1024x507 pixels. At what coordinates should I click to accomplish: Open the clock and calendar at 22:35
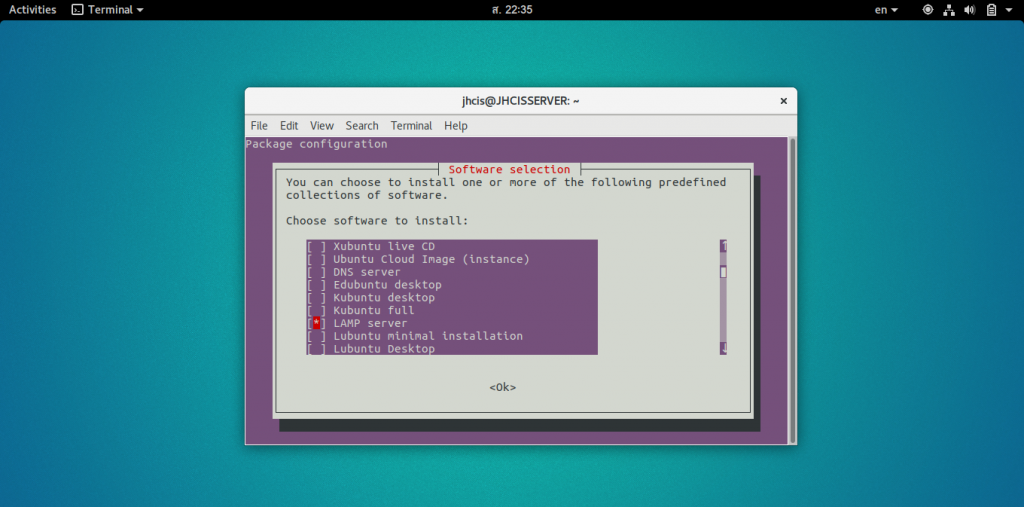[511, 10]
